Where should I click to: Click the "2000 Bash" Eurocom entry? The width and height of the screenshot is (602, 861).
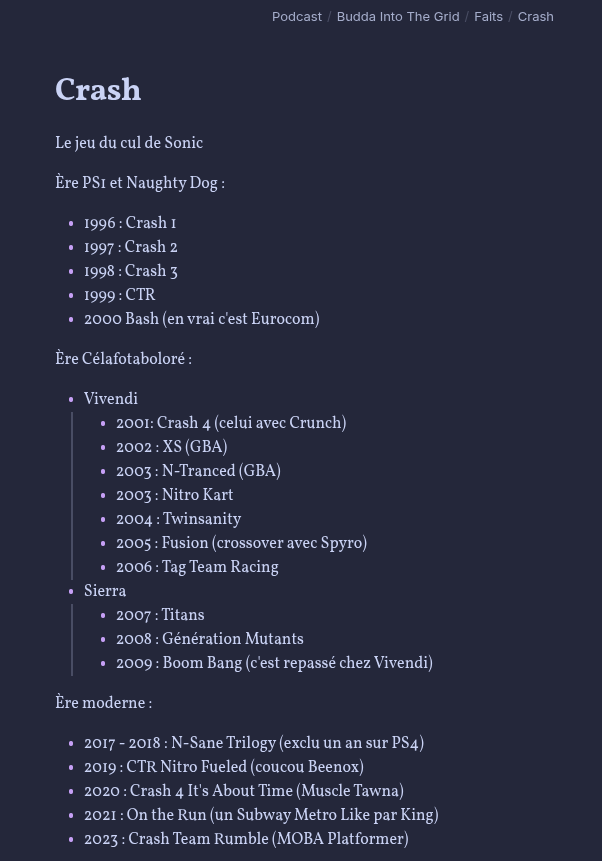(x=201, y=320)
